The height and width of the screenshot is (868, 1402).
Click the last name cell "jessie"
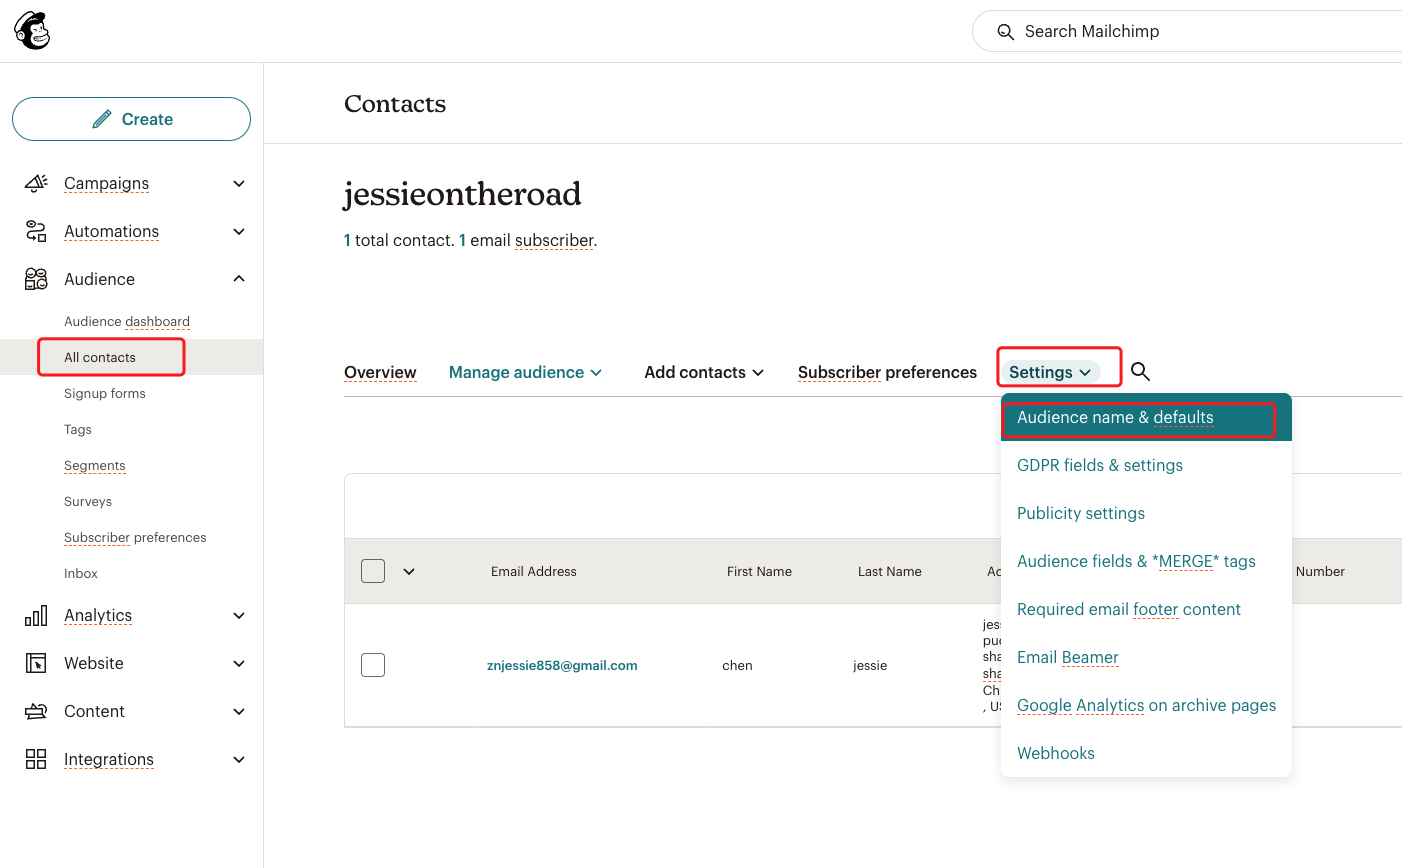[x=870, y=665]
